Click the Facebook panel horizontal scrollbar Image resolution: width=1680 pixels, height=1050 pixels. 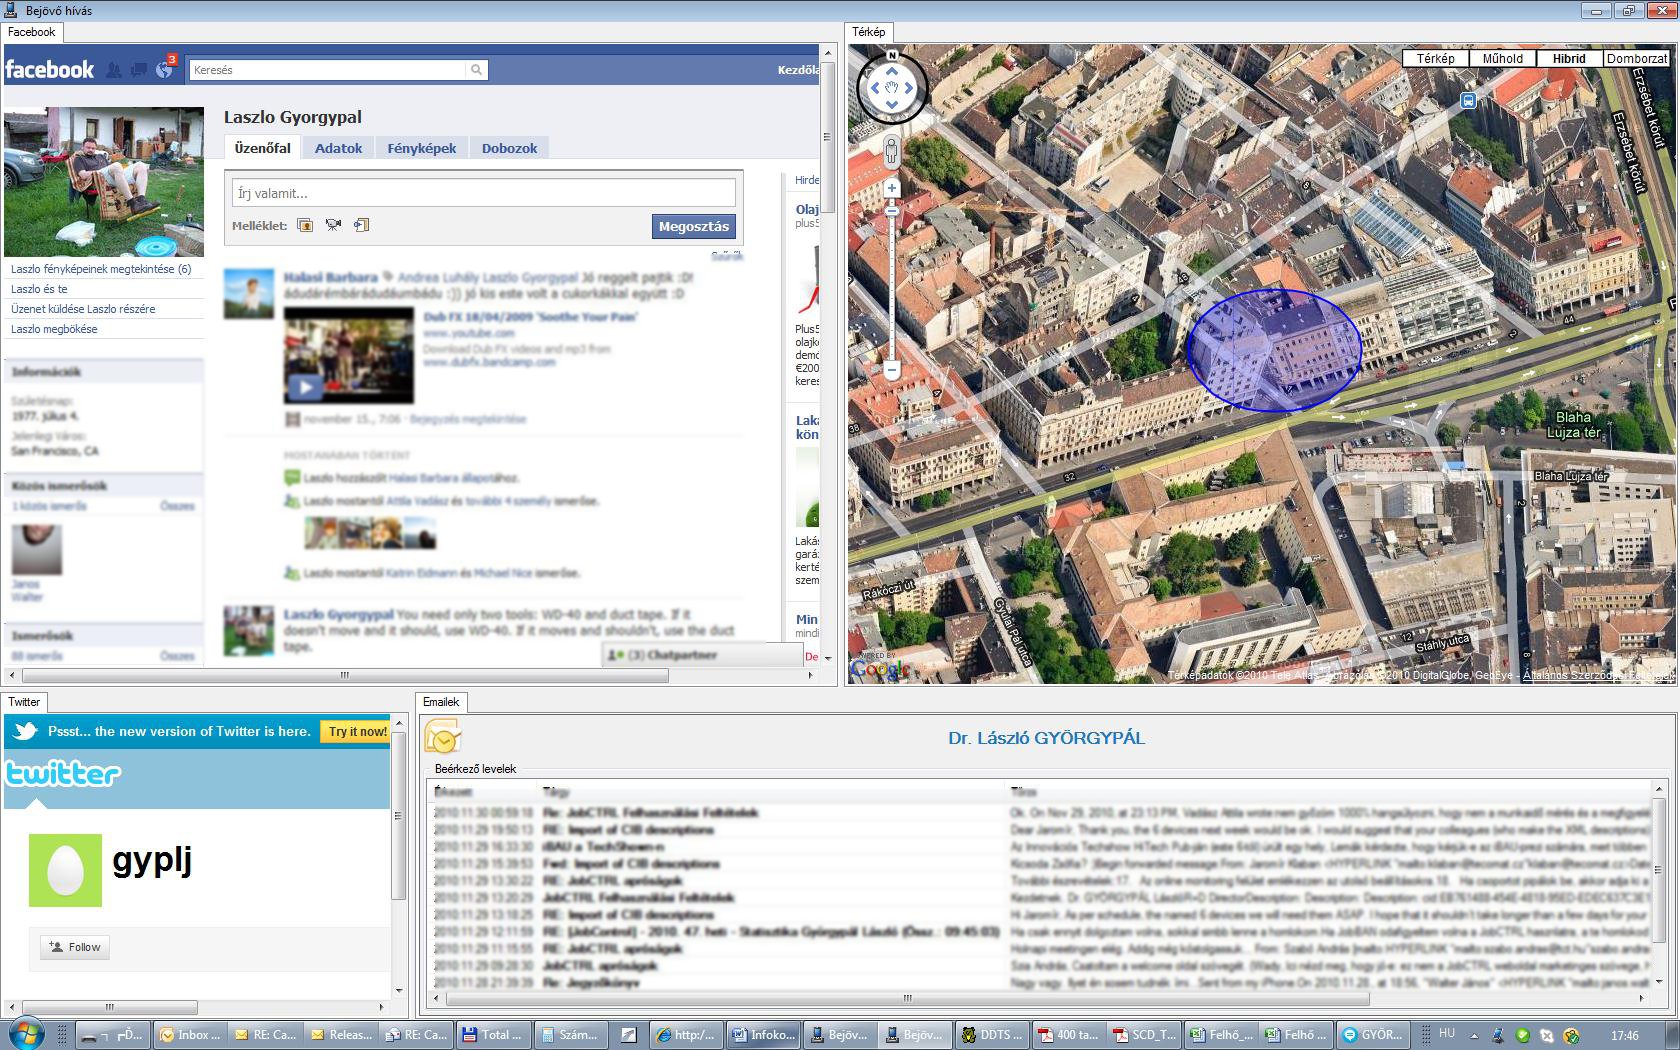[x=344, y=676]
